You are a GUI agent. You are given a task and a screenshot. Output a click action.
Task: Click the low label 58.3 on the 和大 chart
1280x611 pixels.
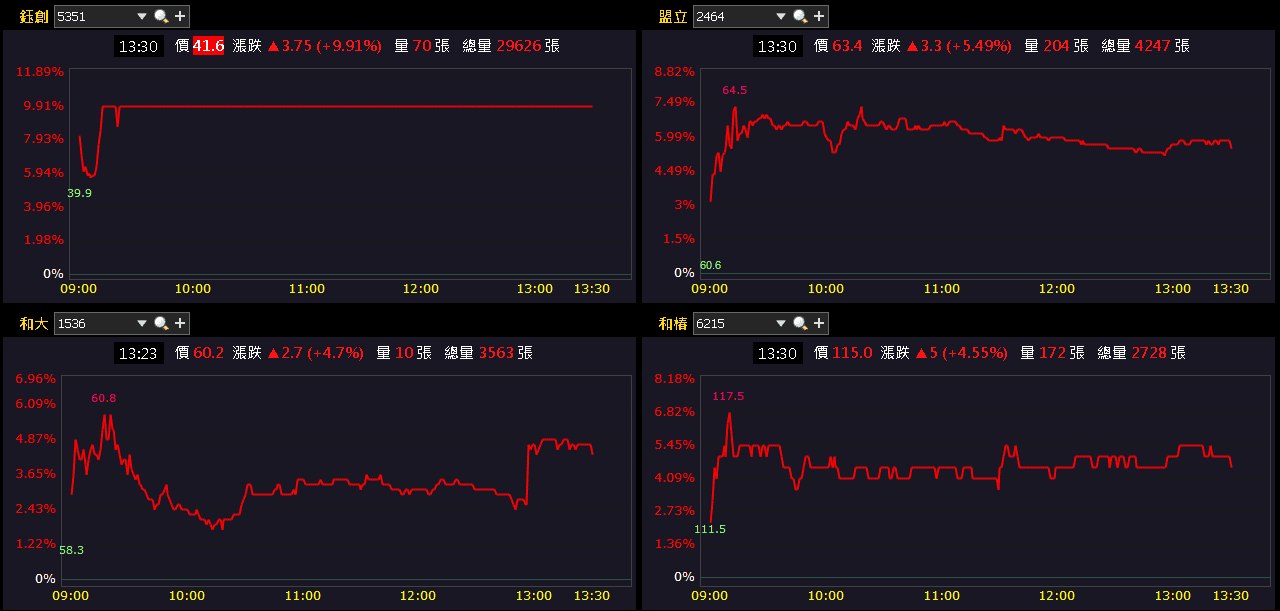pos(71,550)
